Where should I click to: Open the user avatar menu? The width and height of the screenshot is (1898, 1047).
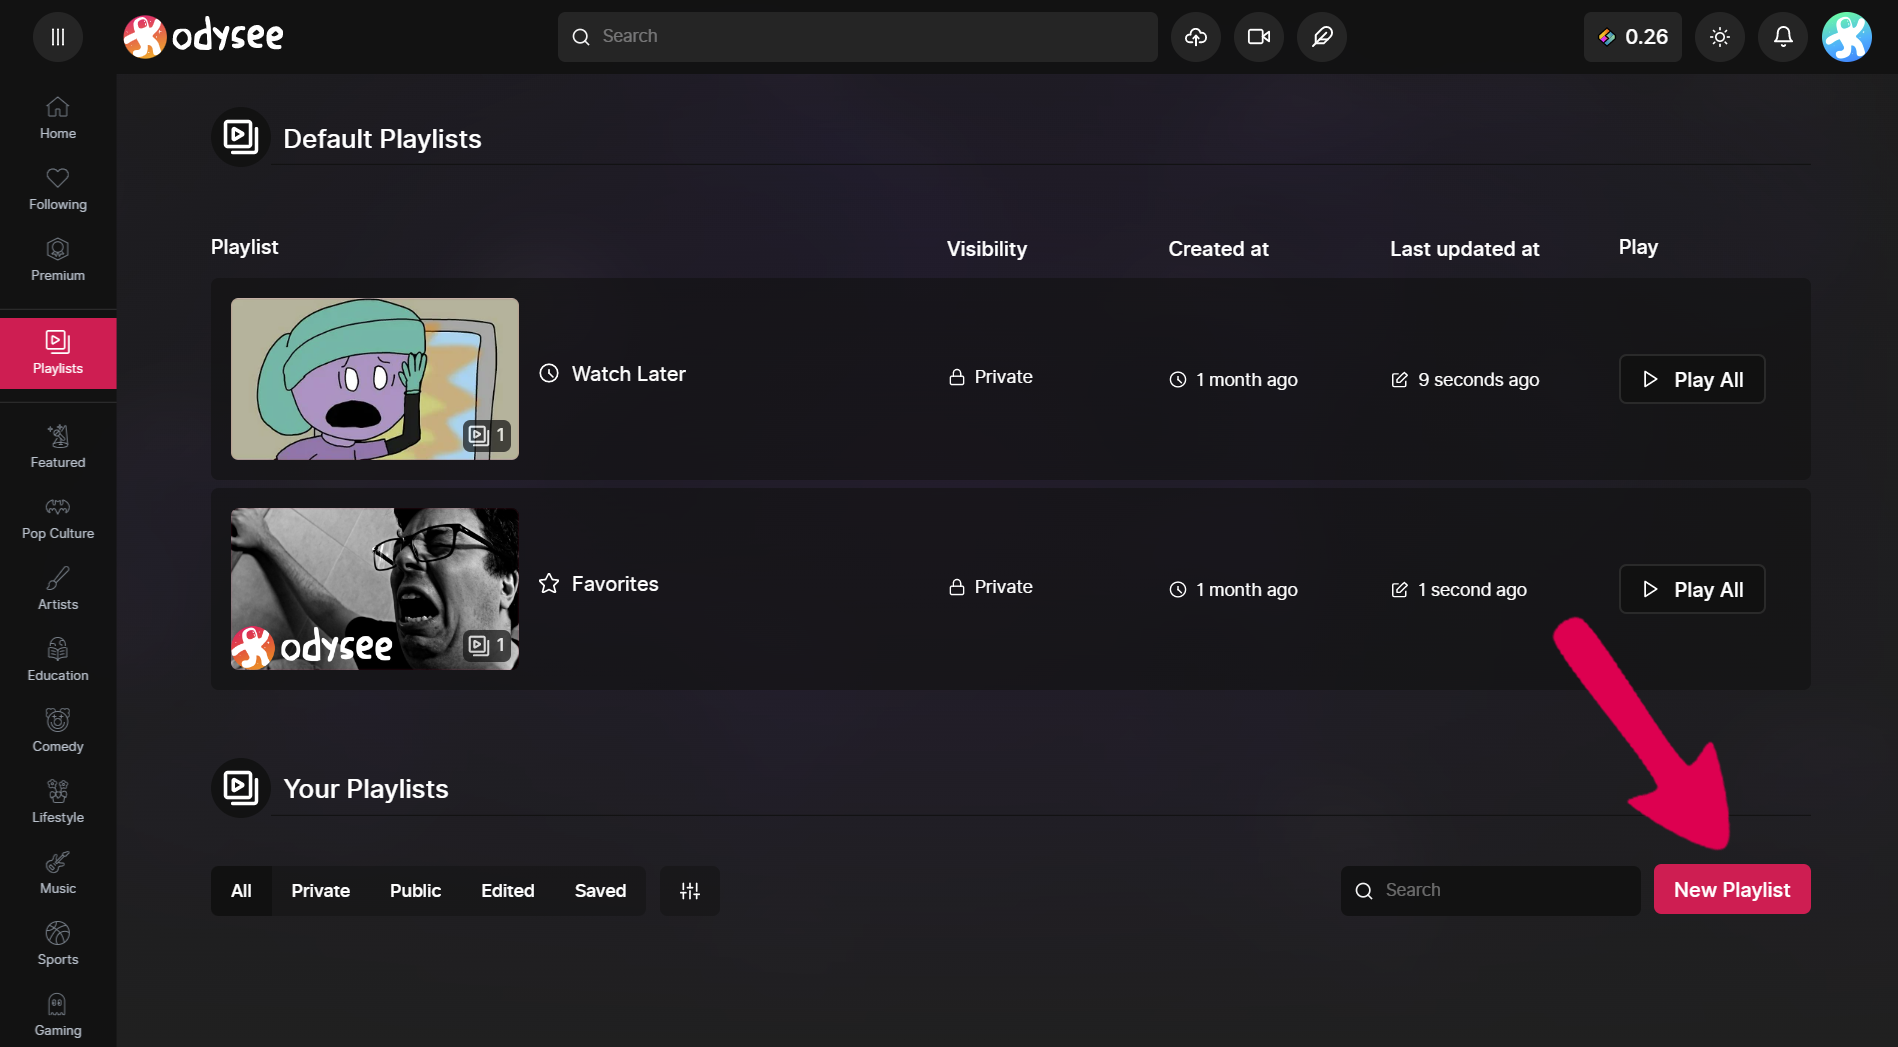pos(1846,37)
